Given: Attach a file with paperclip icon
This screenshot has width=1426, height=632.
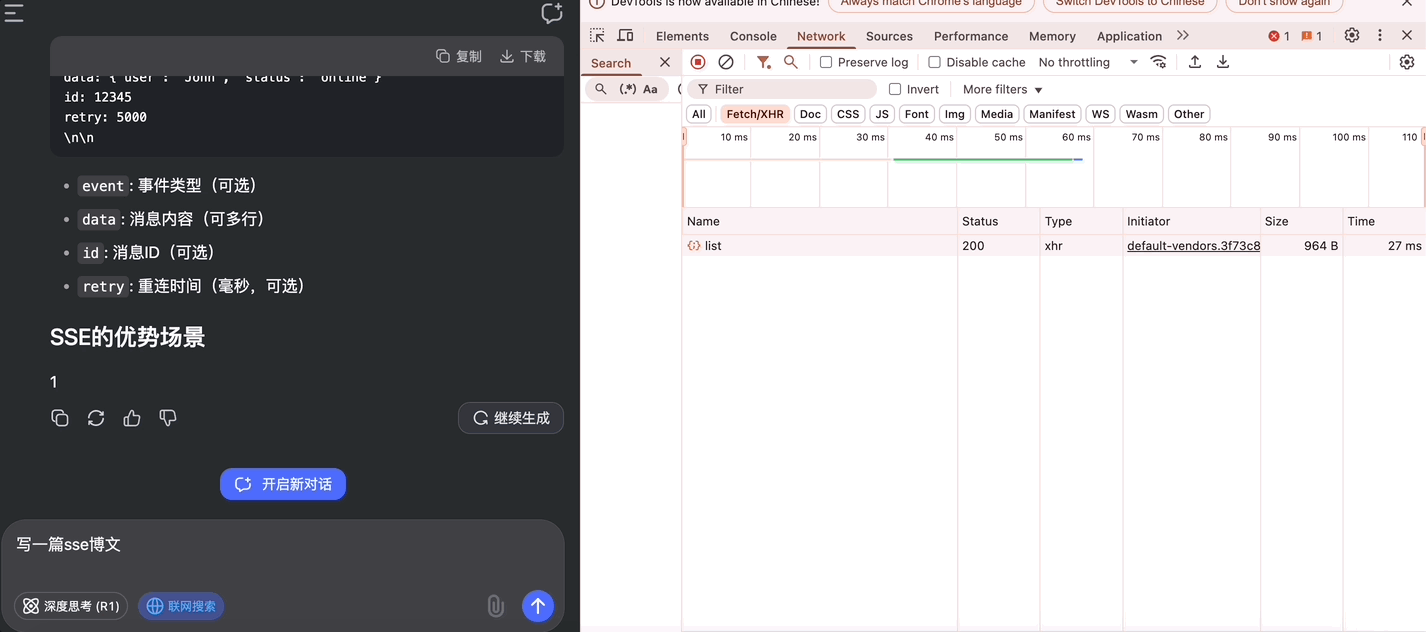Looking at the screenshot, I should point(495,605).
